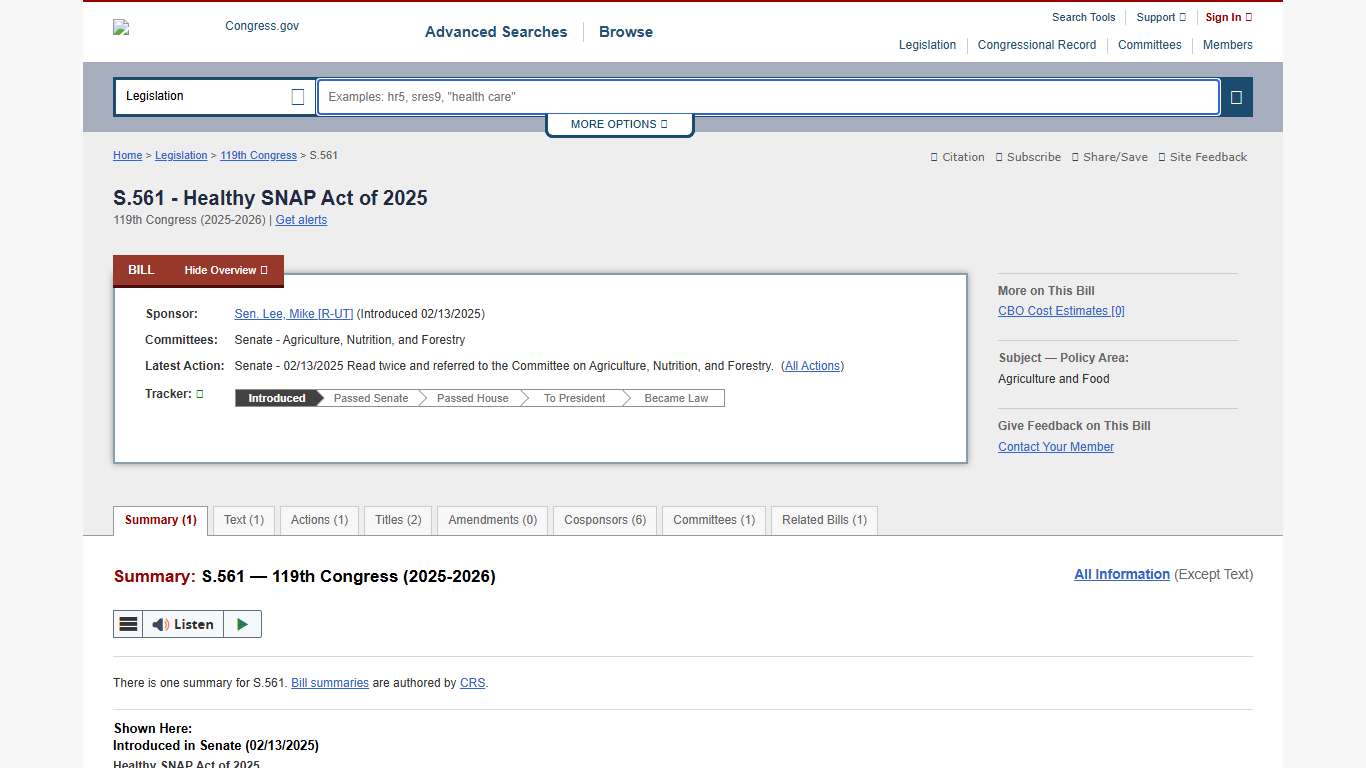The image size is (1366, 768).
Task: Open Sen. Lee, Mike's member page
Action: point(293,313)
